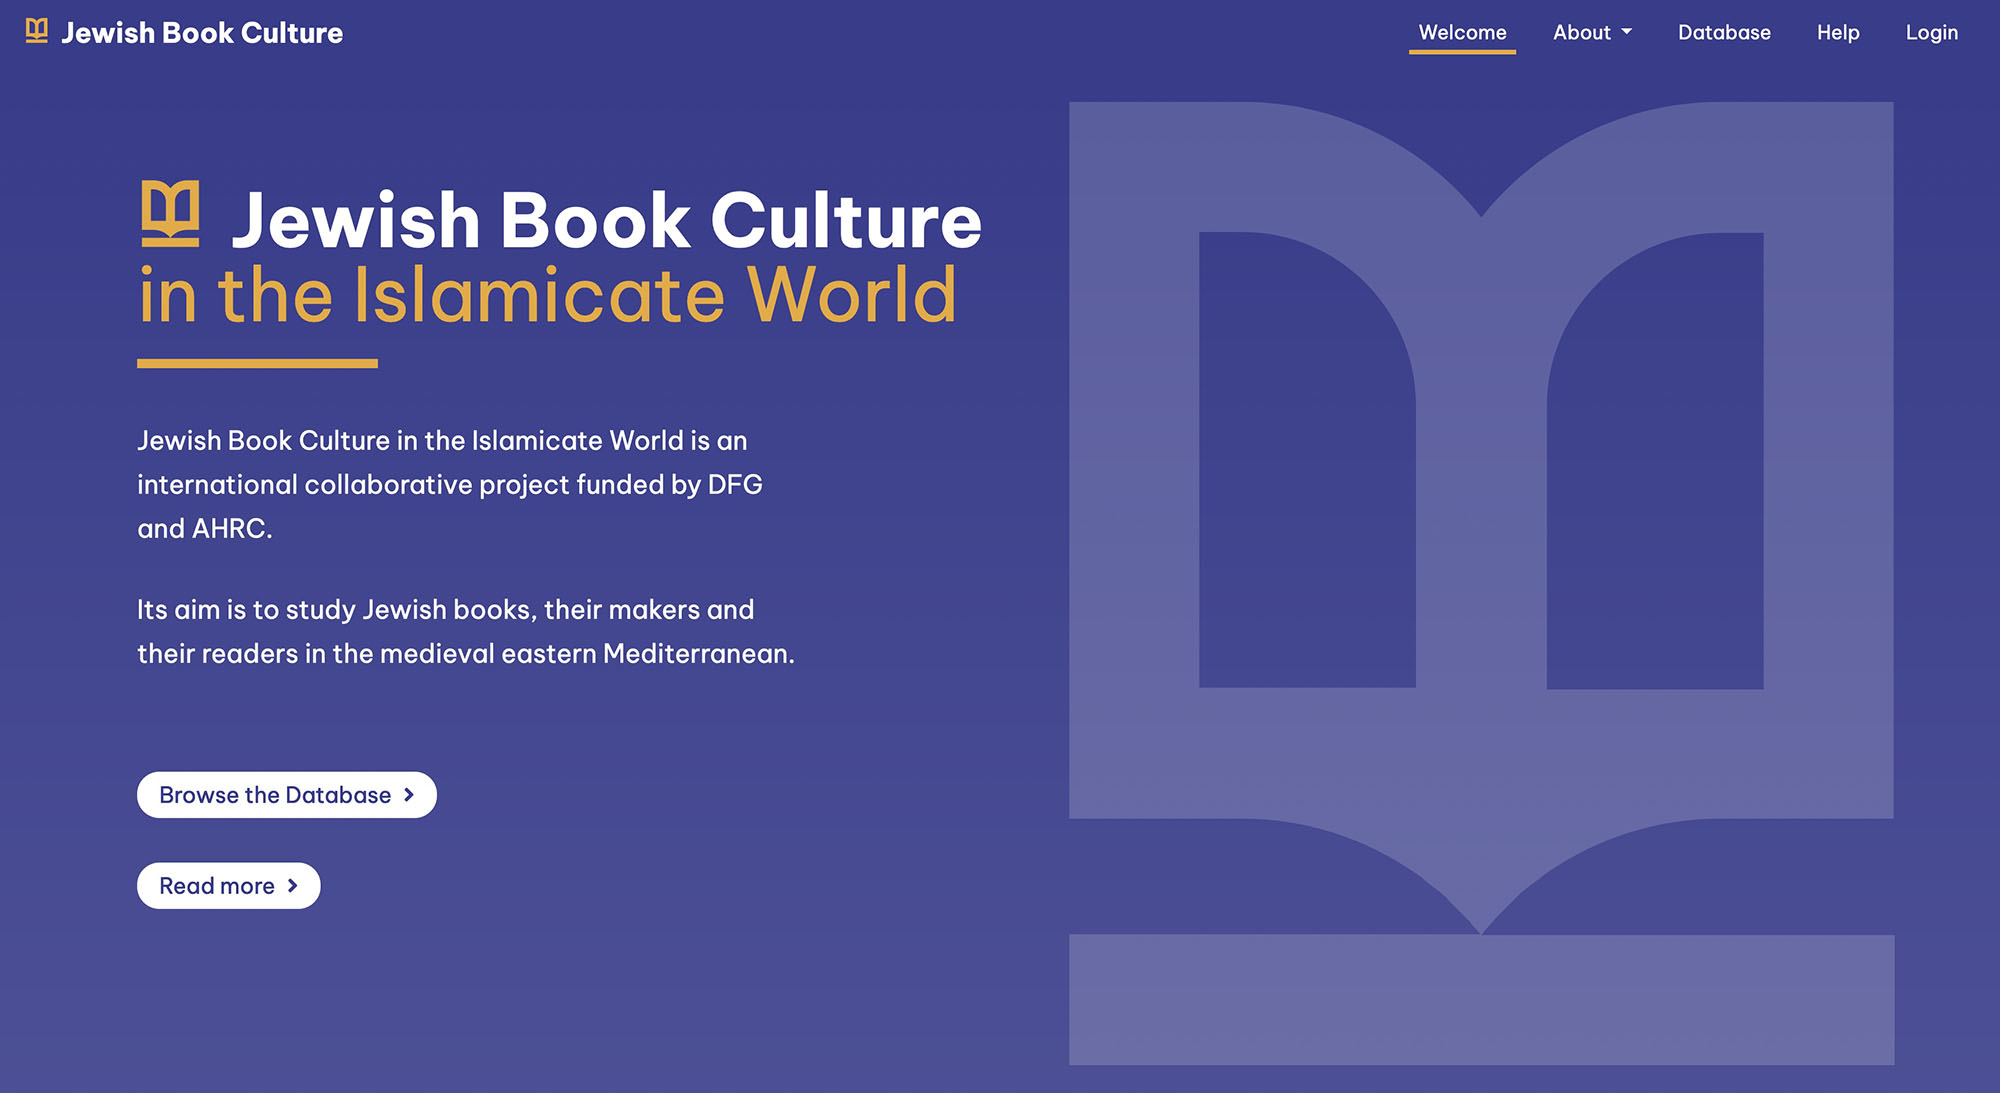Open the About caret arrow in navigation
This screenshot has width=2000, height=1093.
(x=1625, y=31)
